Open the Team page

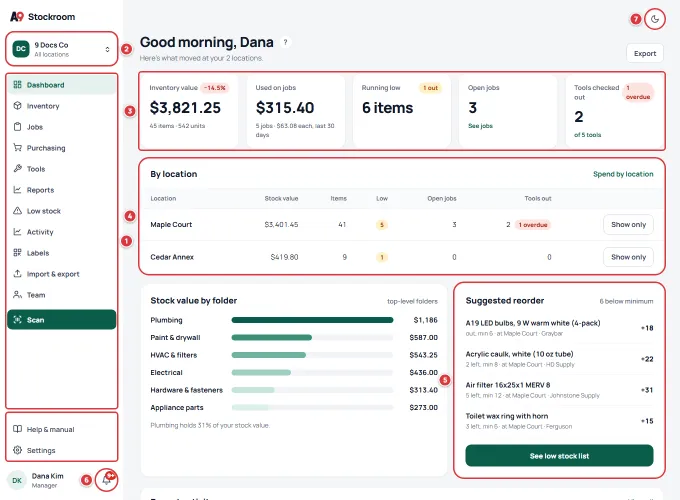tap(62, 295)
